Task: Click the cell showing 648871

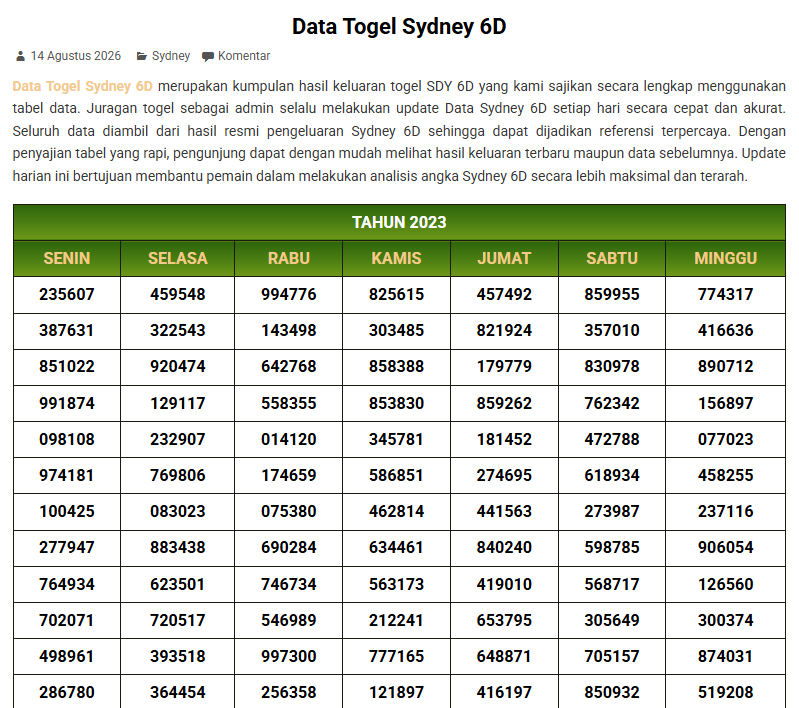Action: (504, 657)
